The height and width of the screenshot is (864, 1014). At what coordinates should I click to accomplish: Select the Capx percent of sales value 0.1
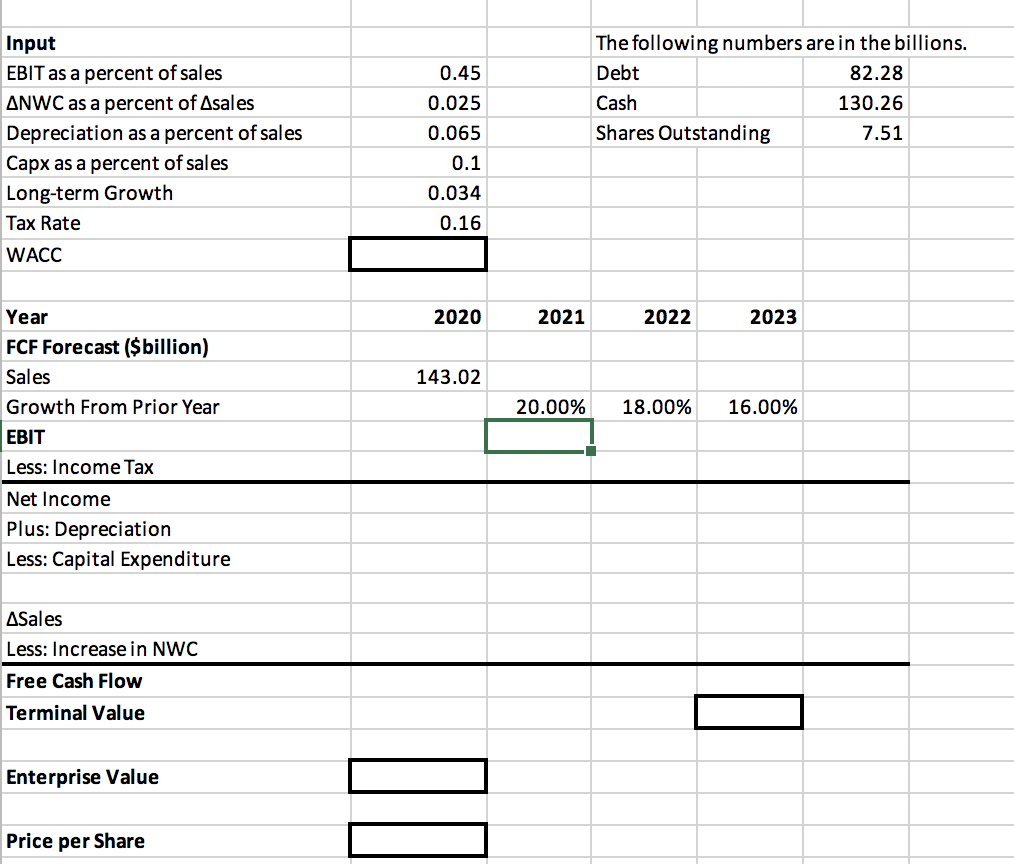[417, 162]
